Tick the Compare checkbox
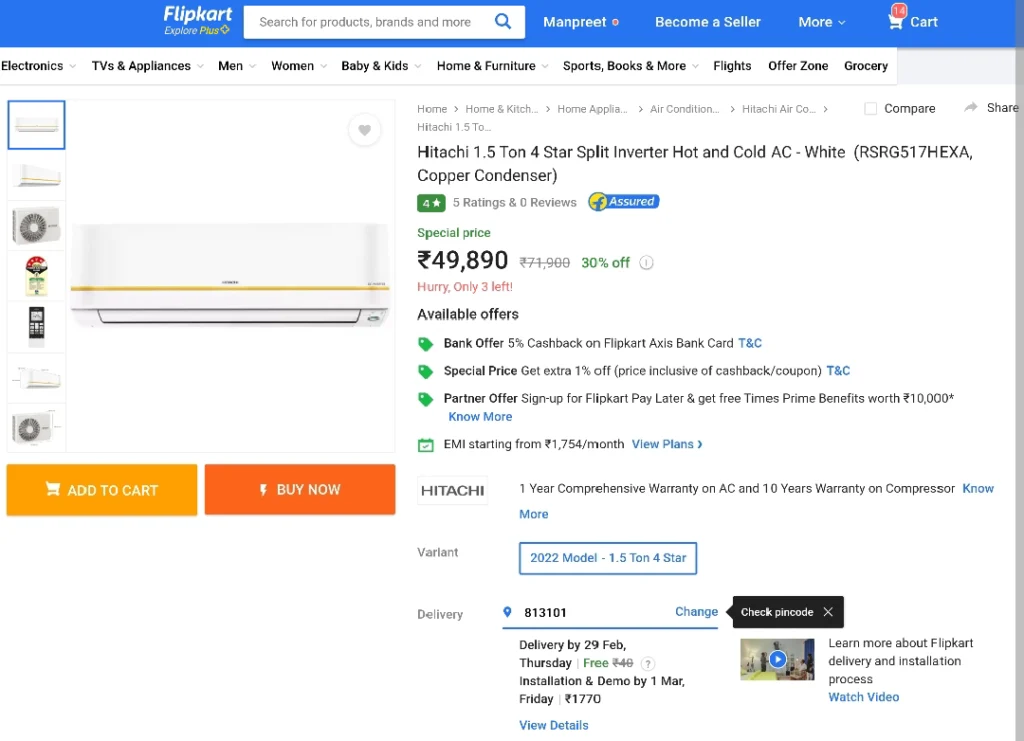This screenshot has width=1024, height=741. 871,108
